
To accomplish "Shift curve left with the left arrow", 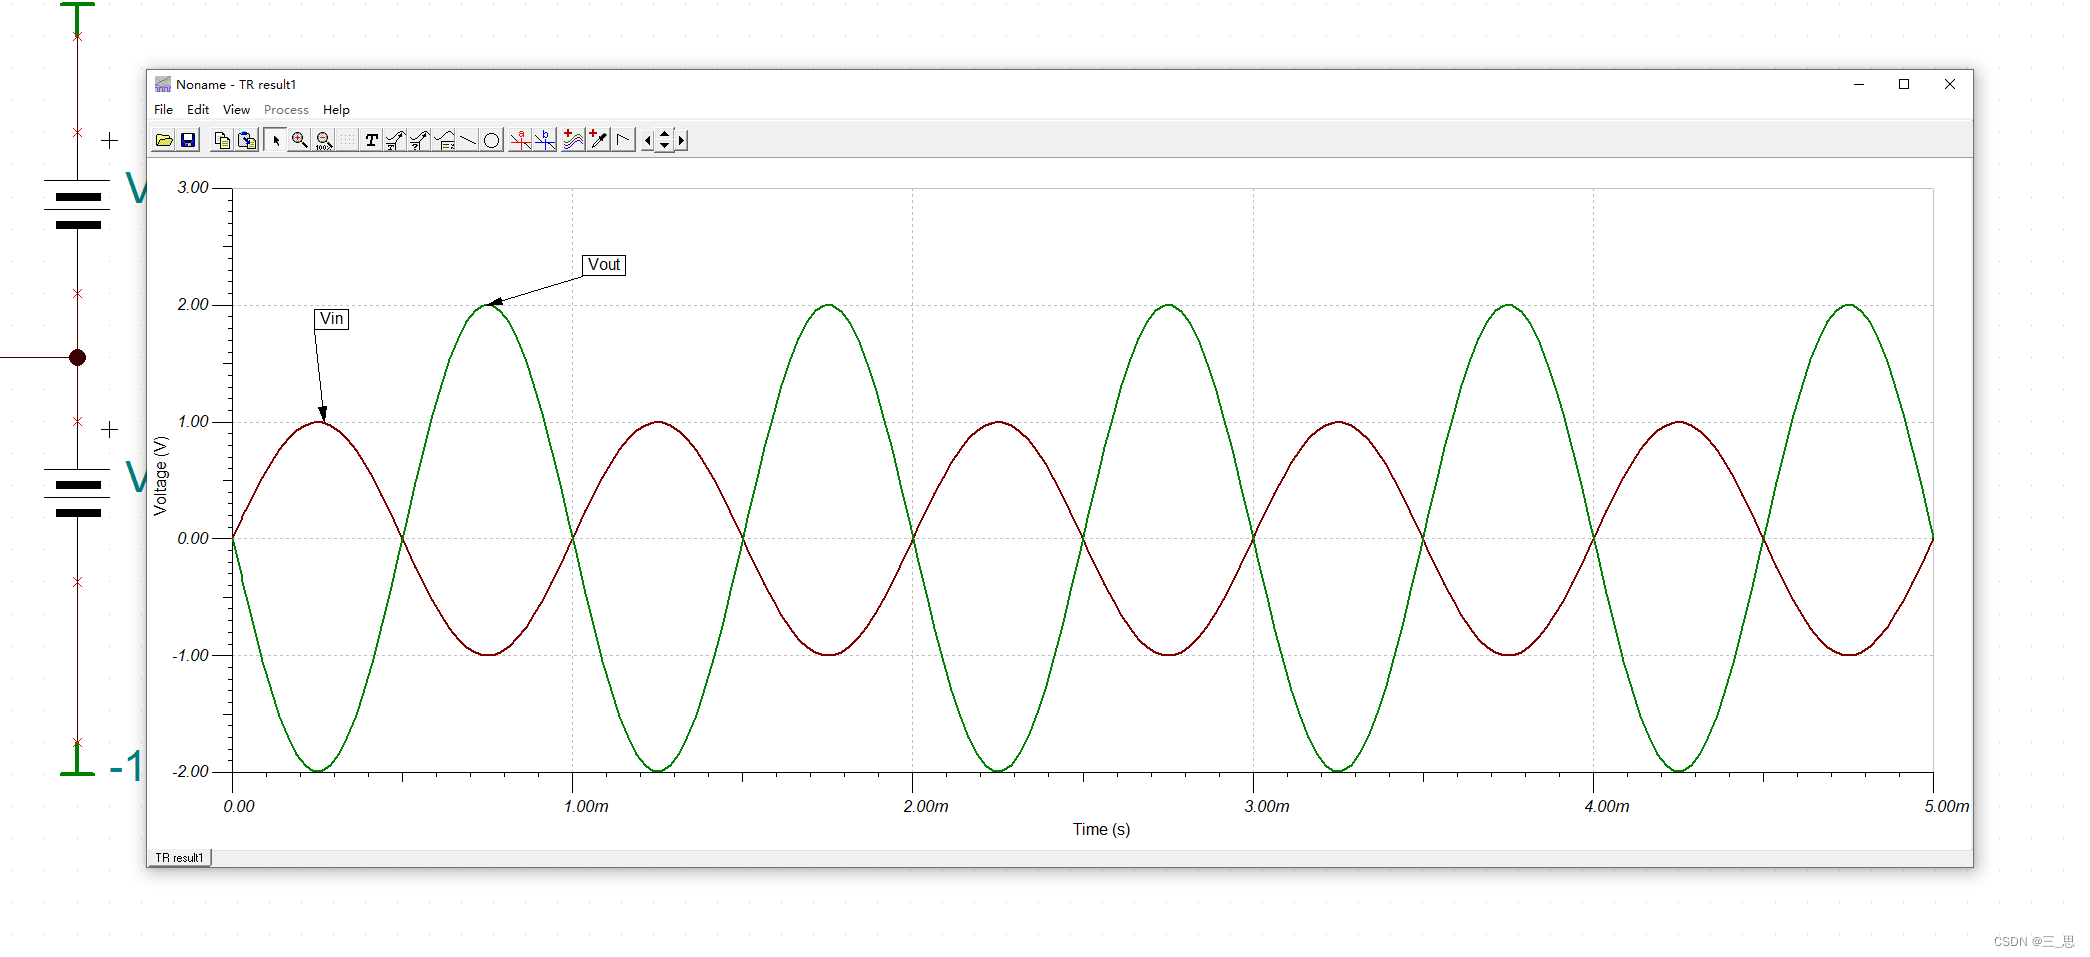I will [648, 141].
